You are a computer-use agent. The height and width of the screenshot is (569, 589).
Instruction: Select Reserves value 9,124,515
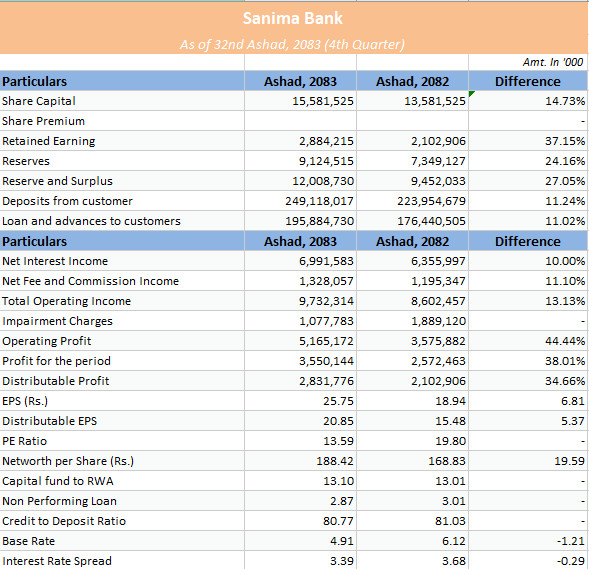tap(326, 161)
